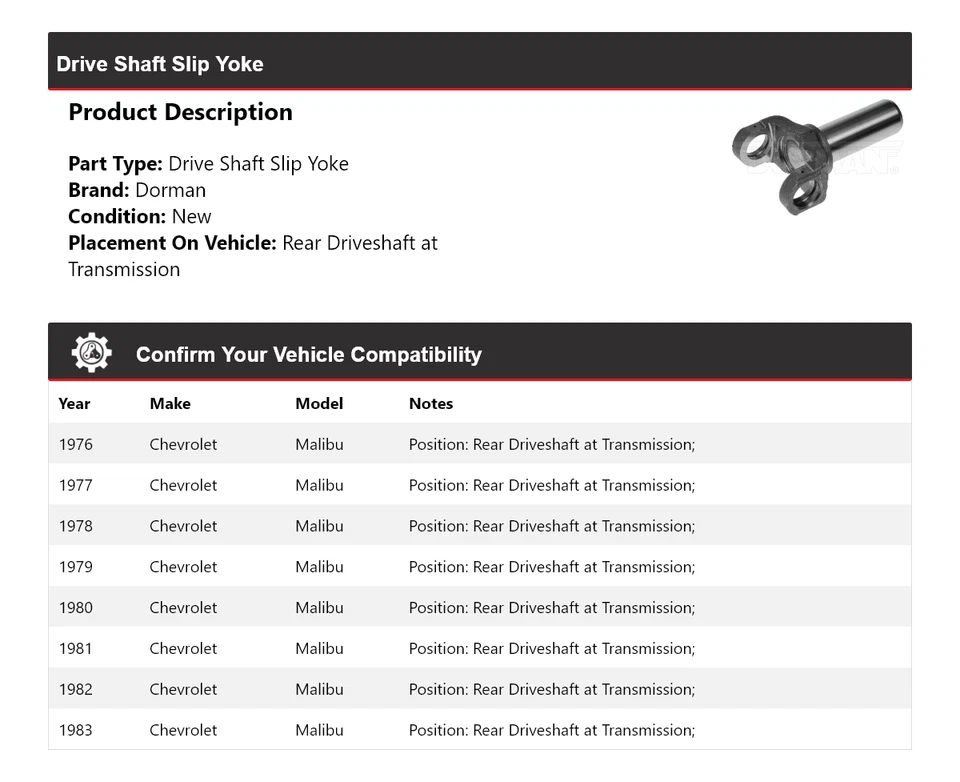Select the 1976 year cell
Viewport: 960px width, 782px height.
(75, 444)
